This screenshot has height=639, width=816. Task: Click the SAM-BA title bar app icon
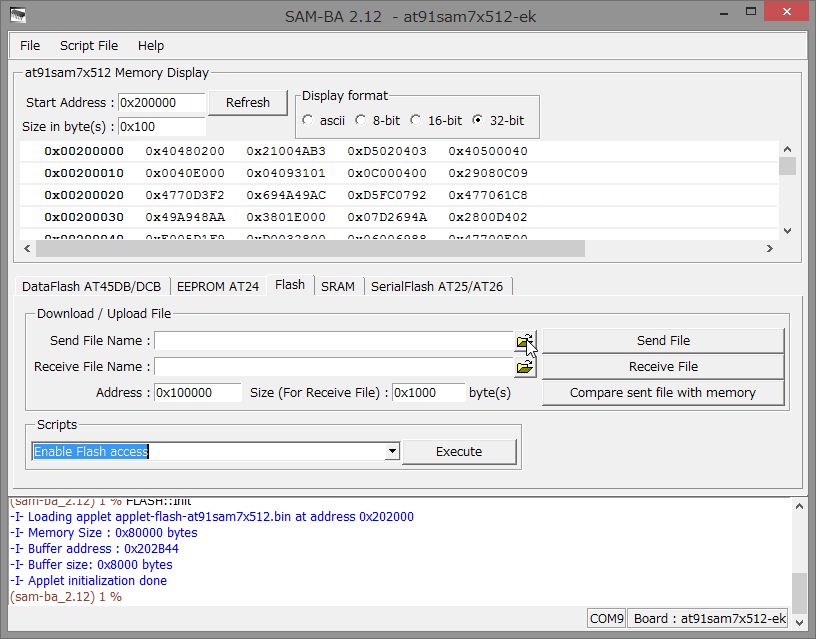point(18,16)
